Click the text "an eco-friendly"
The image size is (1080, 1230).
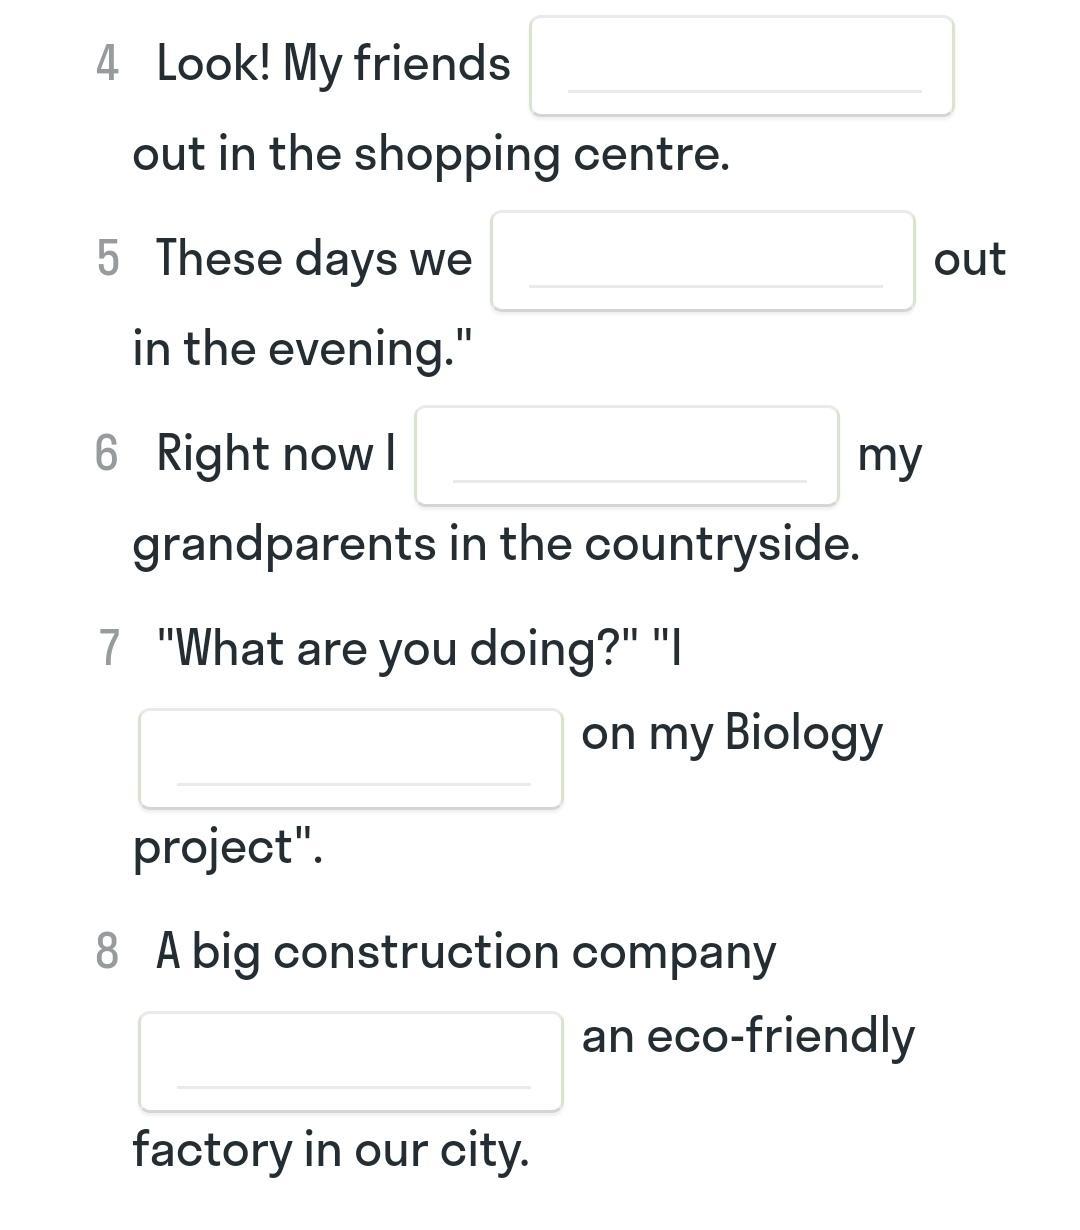[x=748, y=1036]
